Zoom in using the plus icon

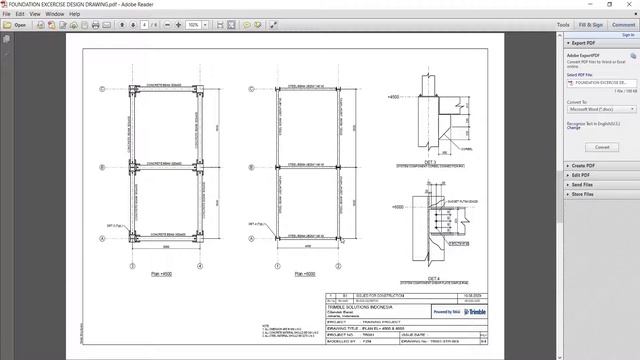pos(178,25)
